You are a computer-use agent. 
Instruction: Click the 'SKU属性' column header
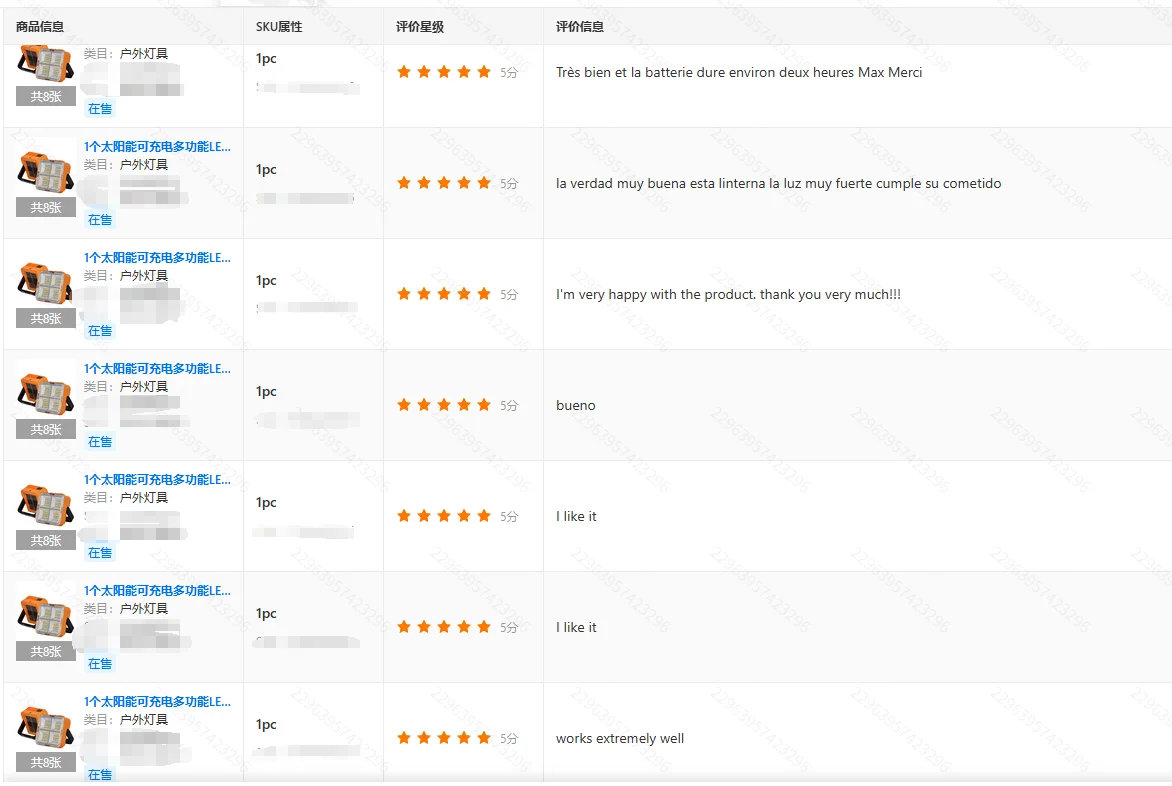279,27
